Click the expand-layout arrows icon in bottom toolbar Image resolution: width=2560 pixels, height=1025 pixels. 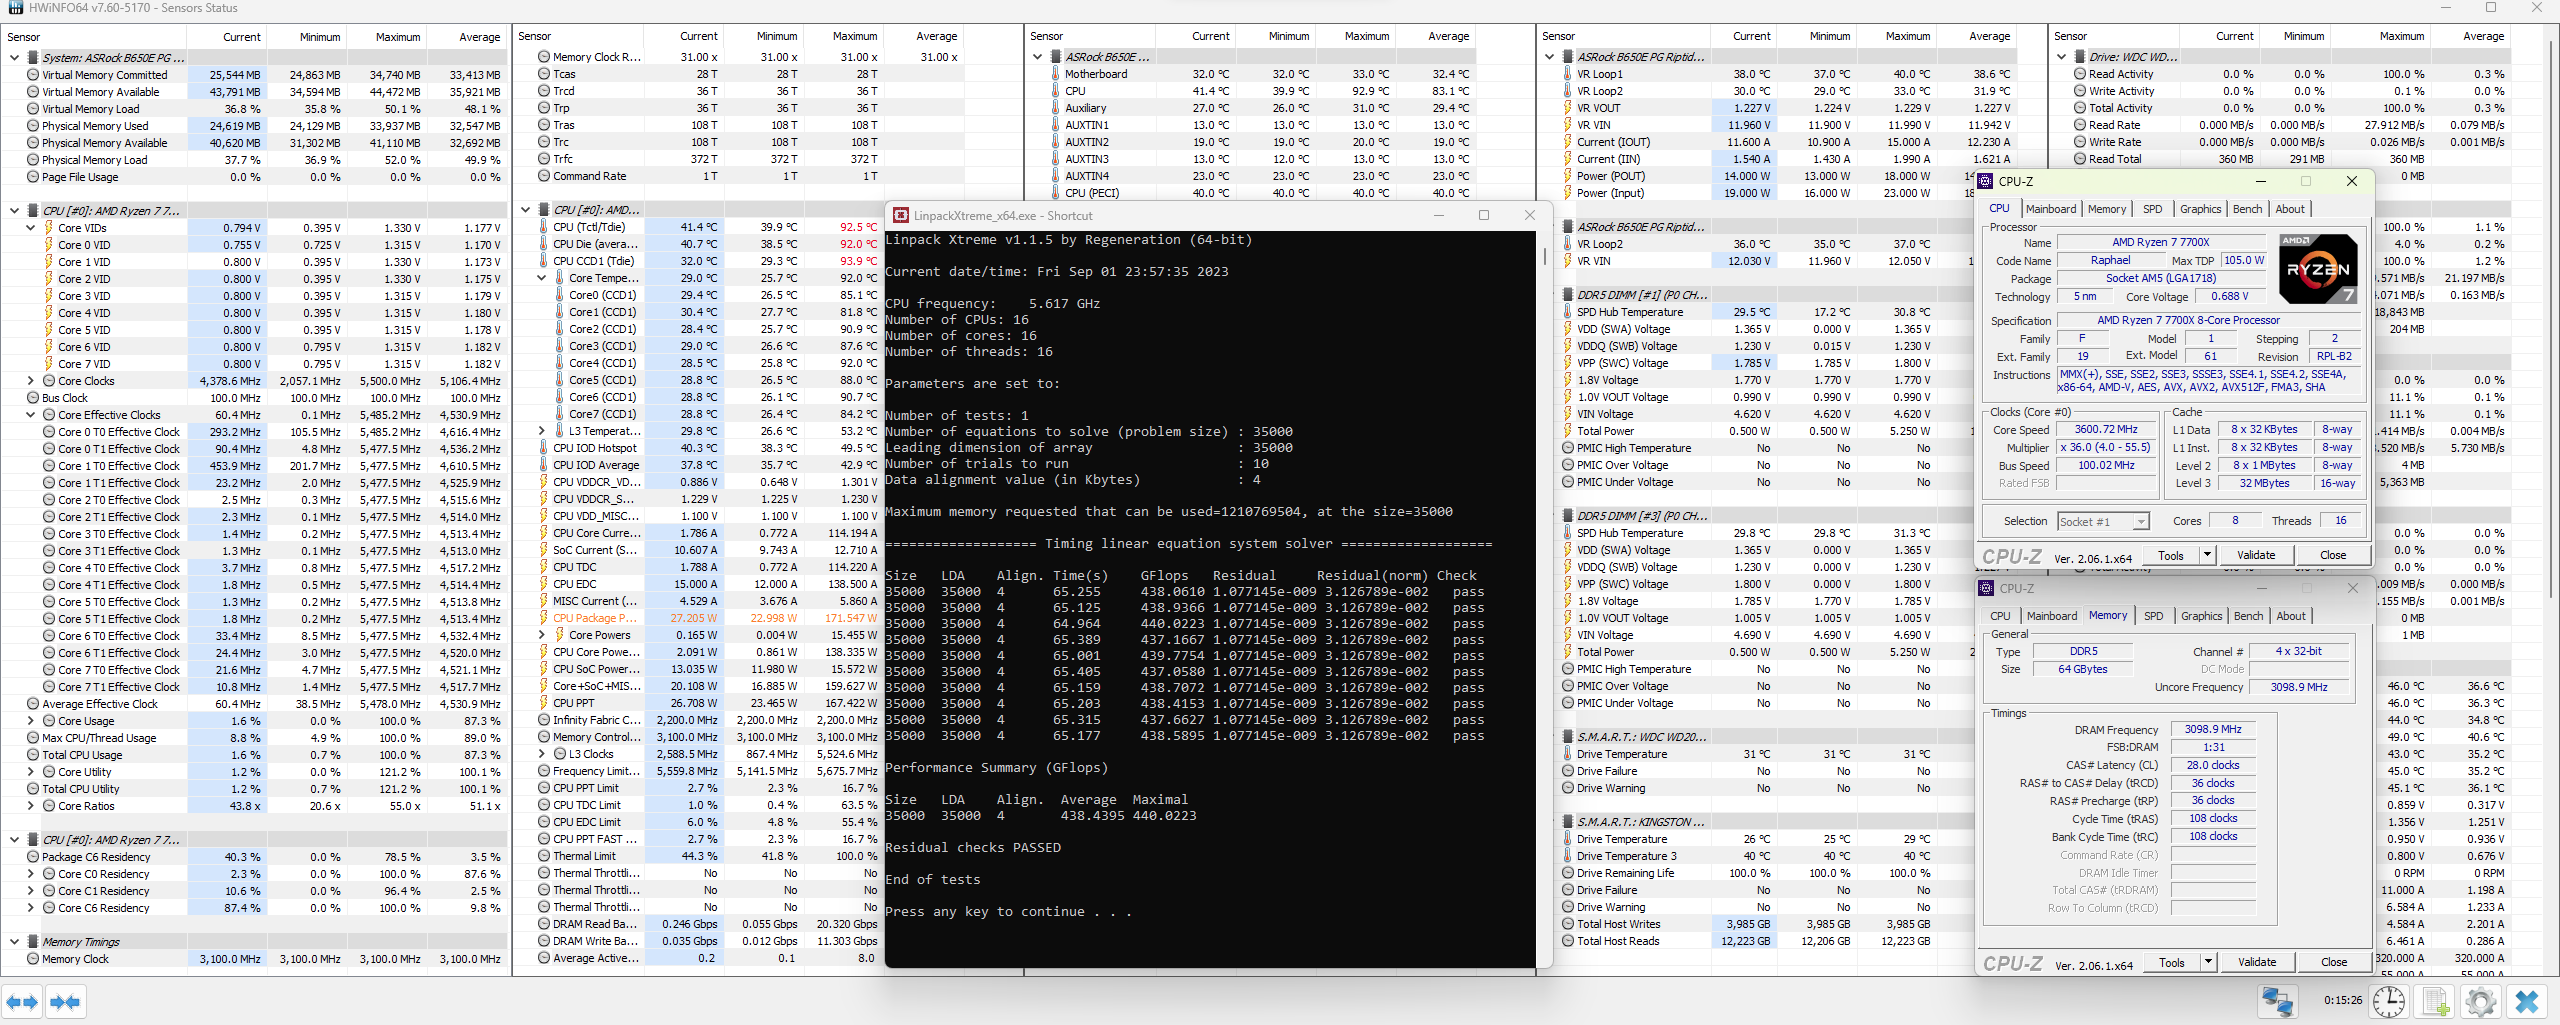[22, 1001]
